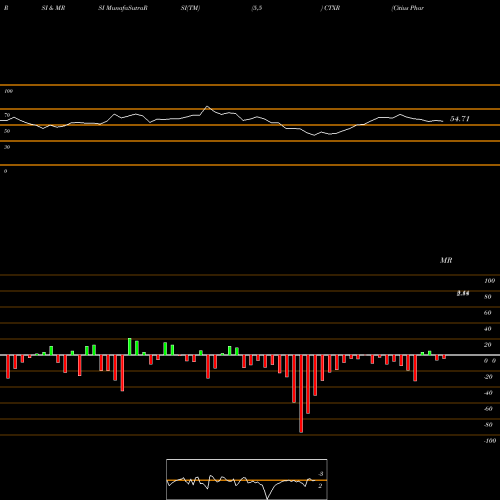Click the RSI line peak above 70

click(x=207, y=107)
